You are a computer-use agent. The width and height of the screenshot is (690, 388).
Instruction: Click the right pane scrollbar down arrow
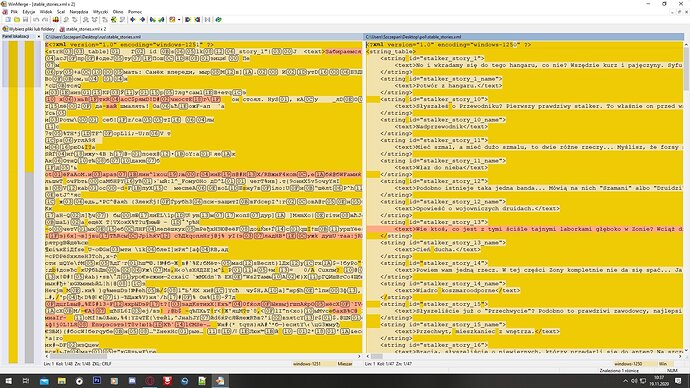coord(687,351)
